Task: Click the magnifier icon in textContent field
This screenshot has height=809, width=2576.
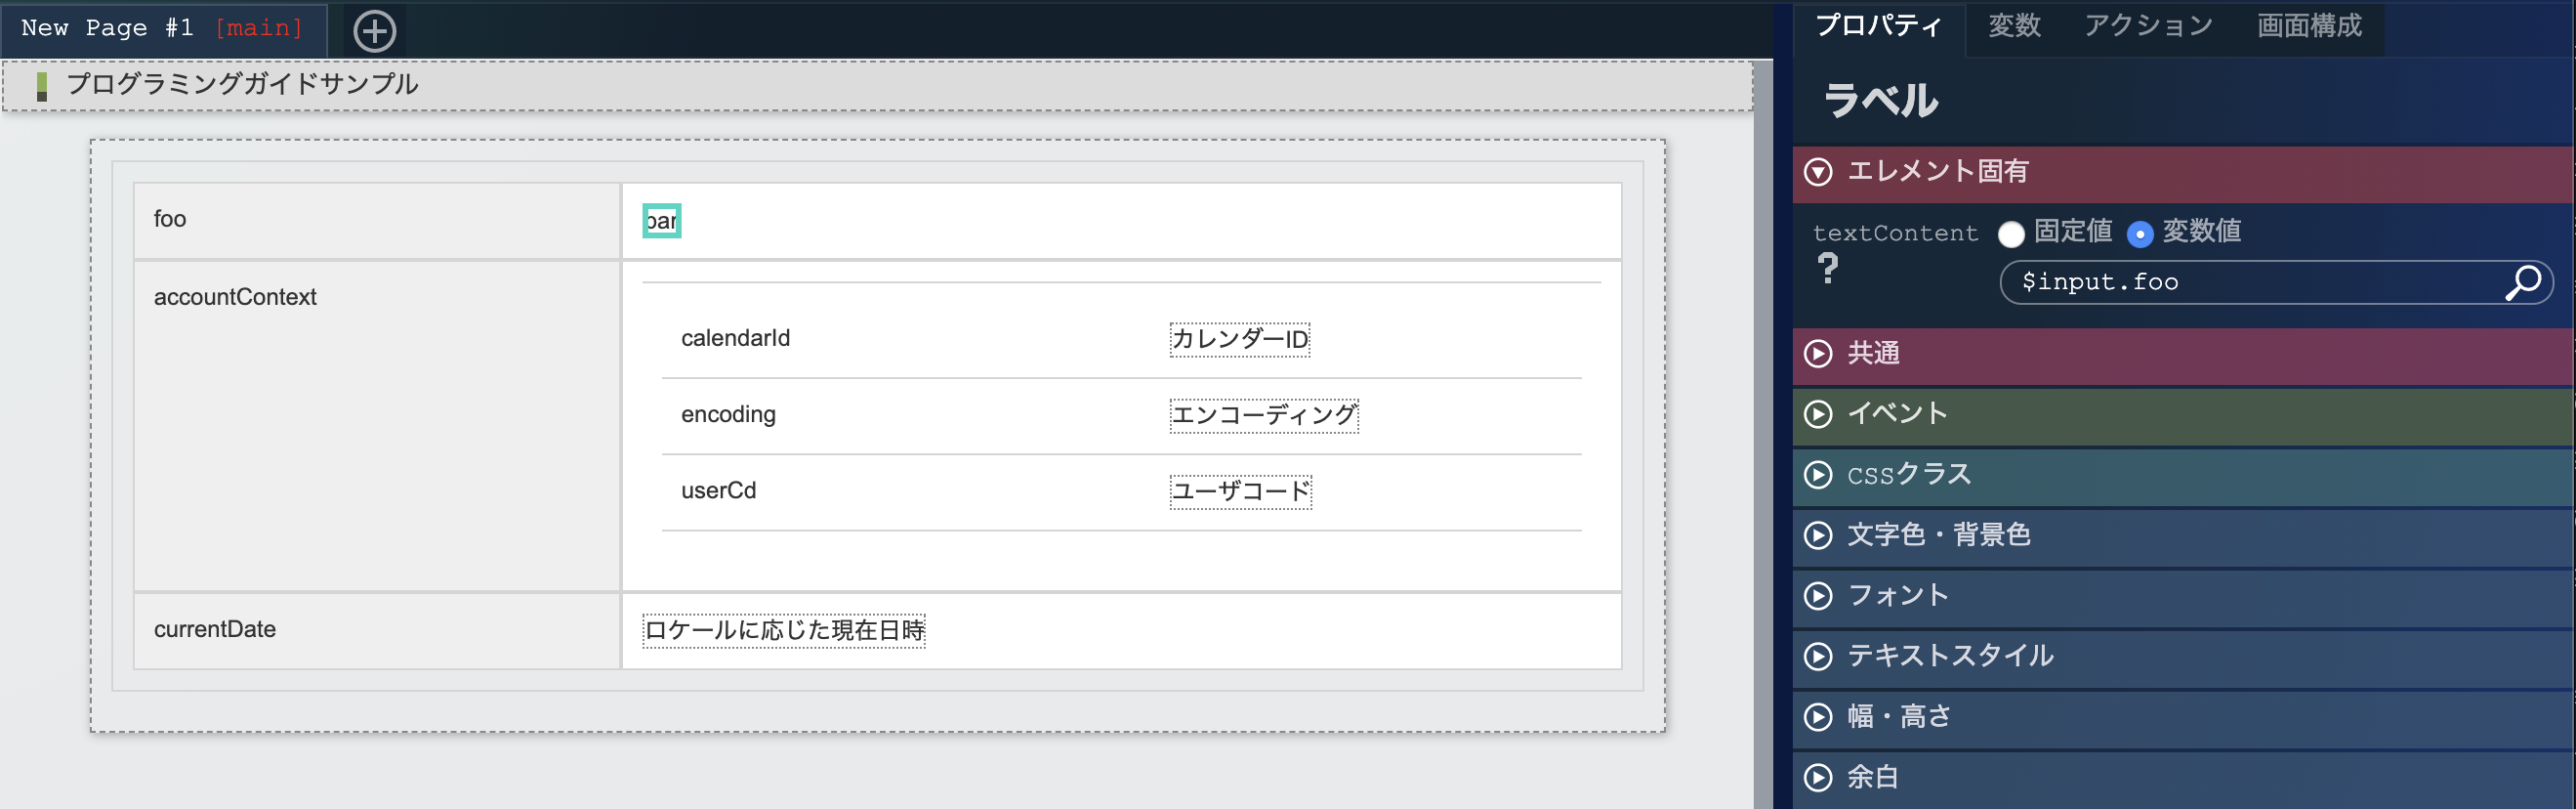Action: point(2522,282)
